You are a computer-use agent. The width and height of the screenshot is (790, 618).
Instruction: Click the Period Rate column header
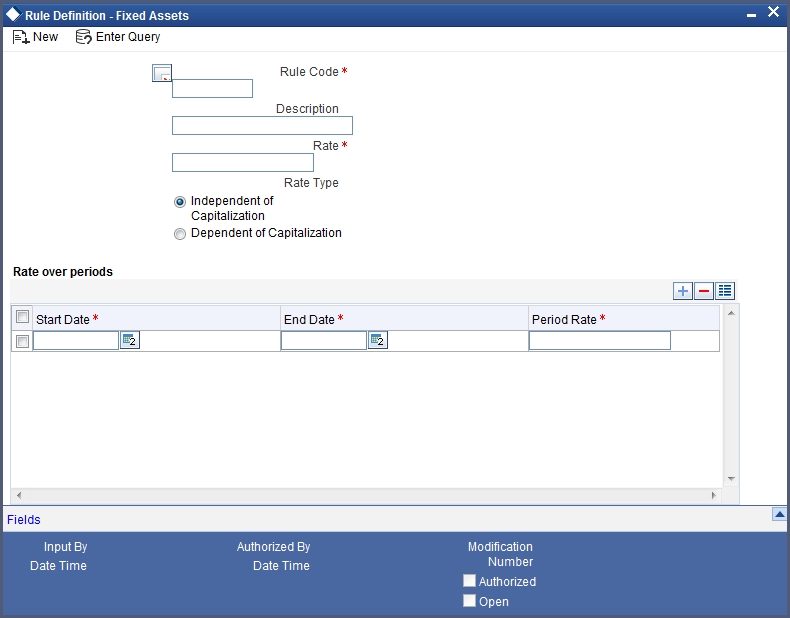(x=624, y=319)
